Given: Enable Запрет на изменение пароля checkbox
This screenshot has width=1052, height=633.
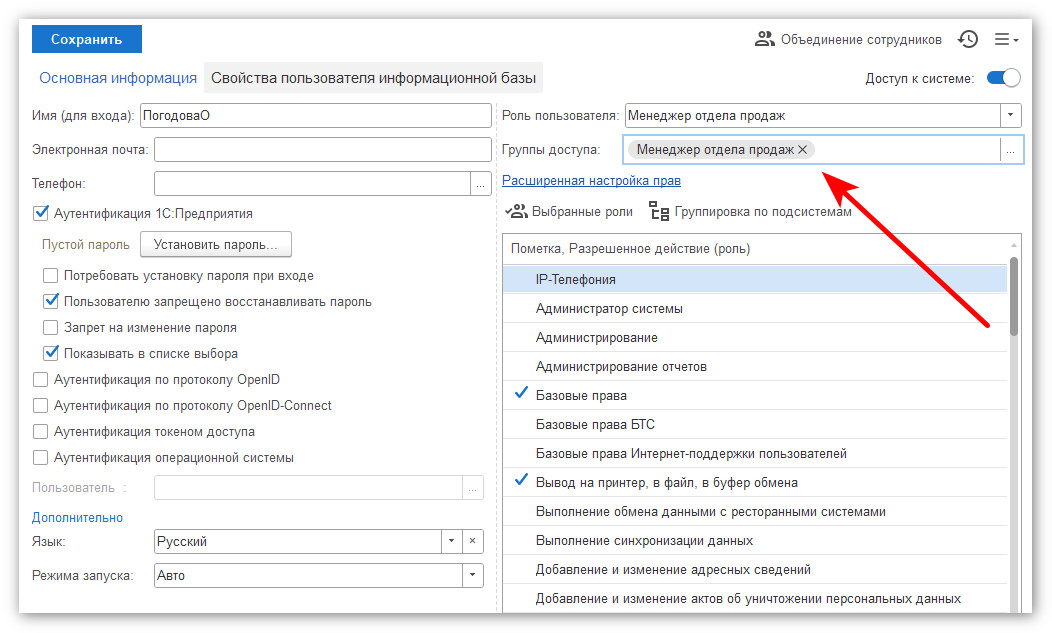Looking at the screenshot, I should (50, 328).
